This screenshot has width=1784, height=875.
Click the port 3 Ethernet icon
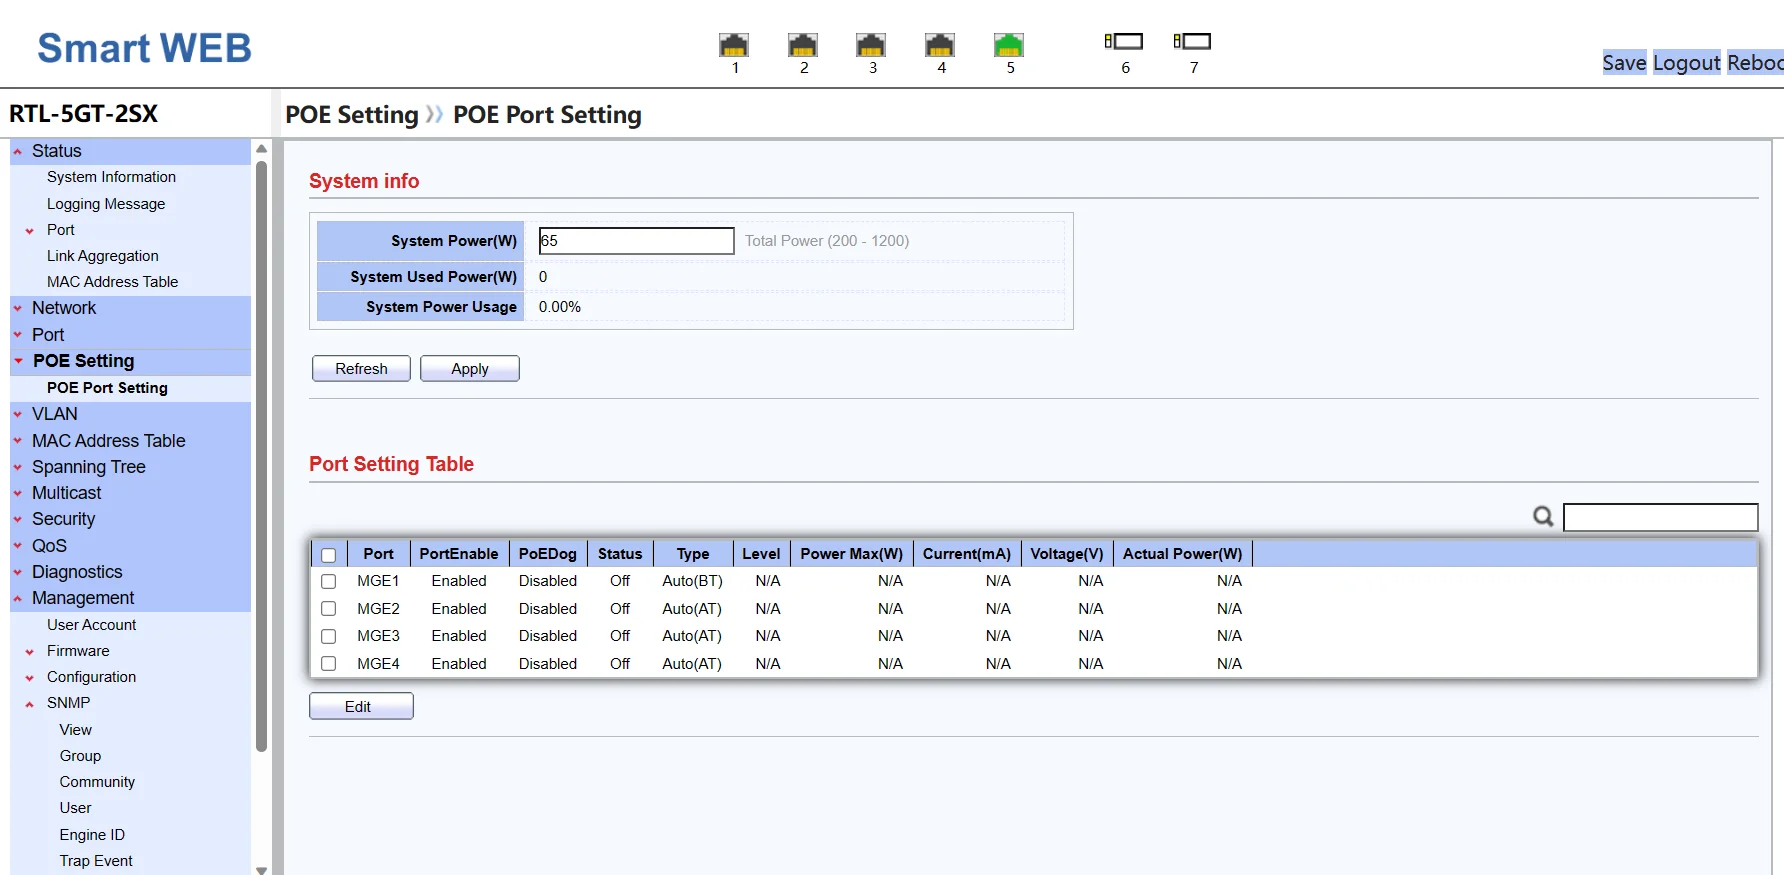pos(871,45)
